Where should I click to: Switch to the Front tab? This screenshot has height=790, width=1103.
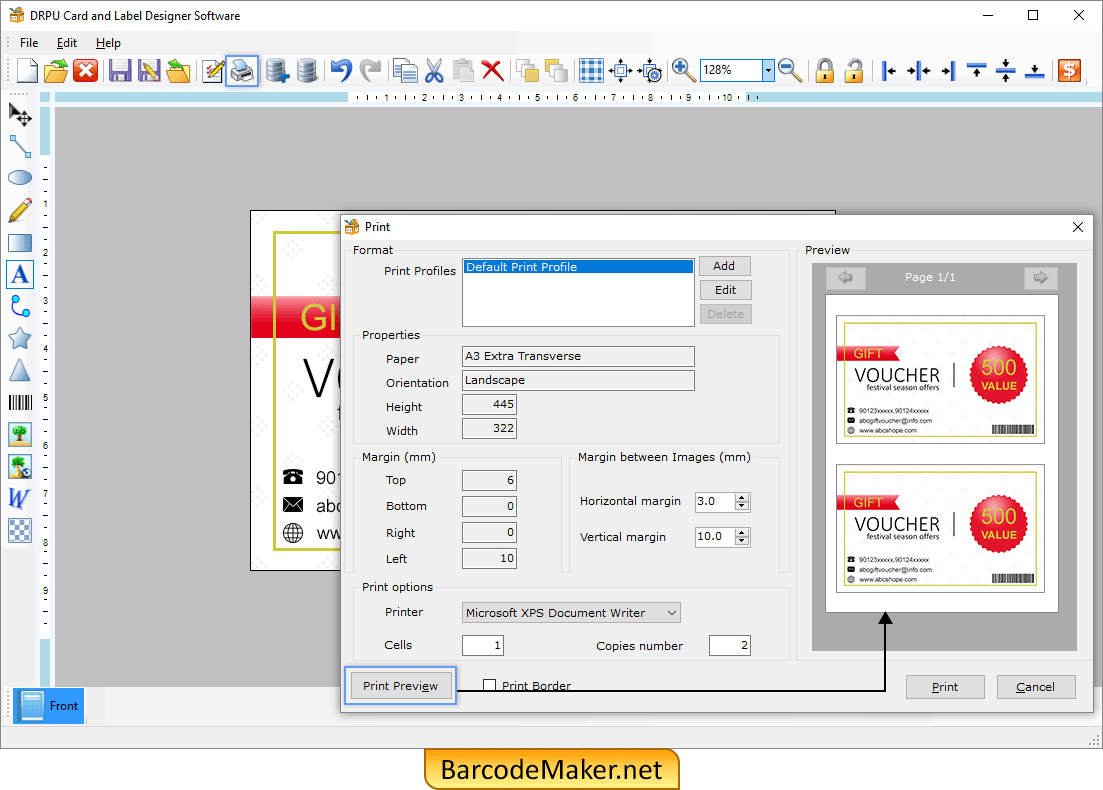49,706
